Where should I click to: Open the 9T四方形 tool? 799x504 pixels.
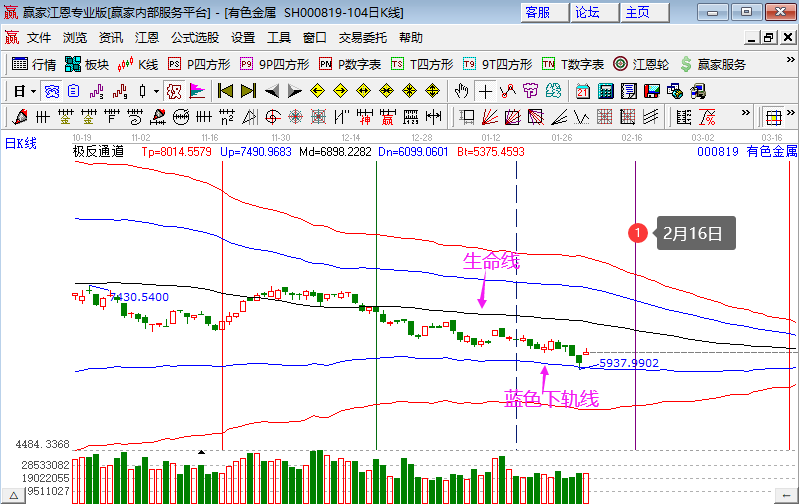(497, 64)
